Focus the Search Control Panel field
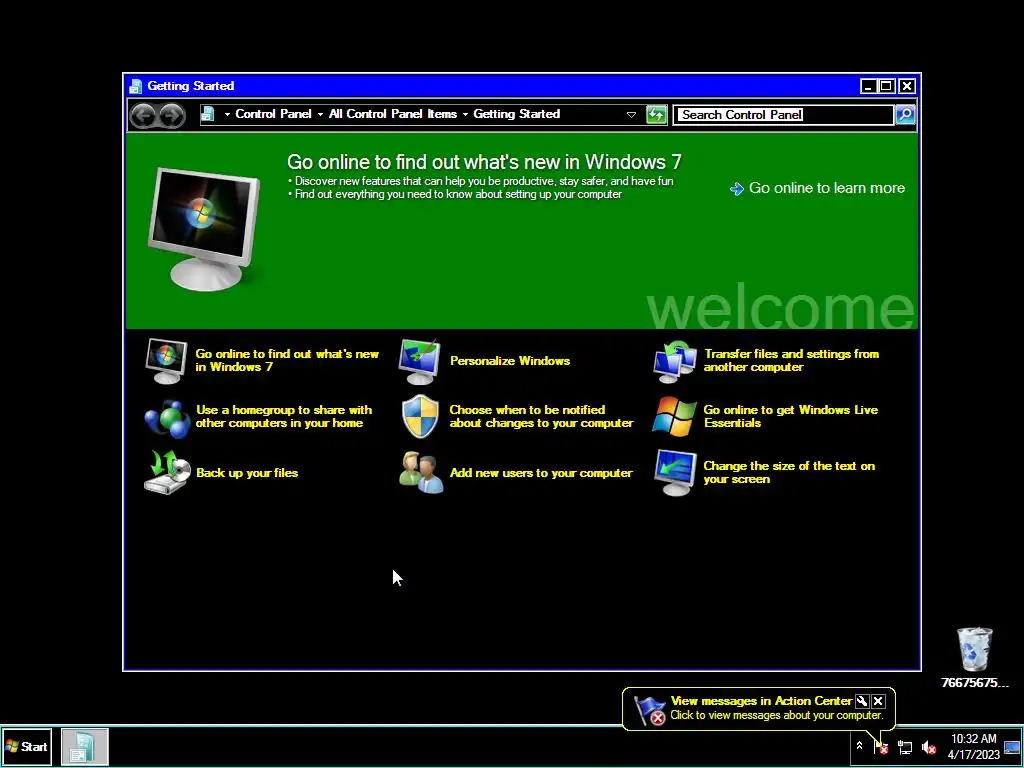Screen dimensions: 1024x768 point(784,114)
